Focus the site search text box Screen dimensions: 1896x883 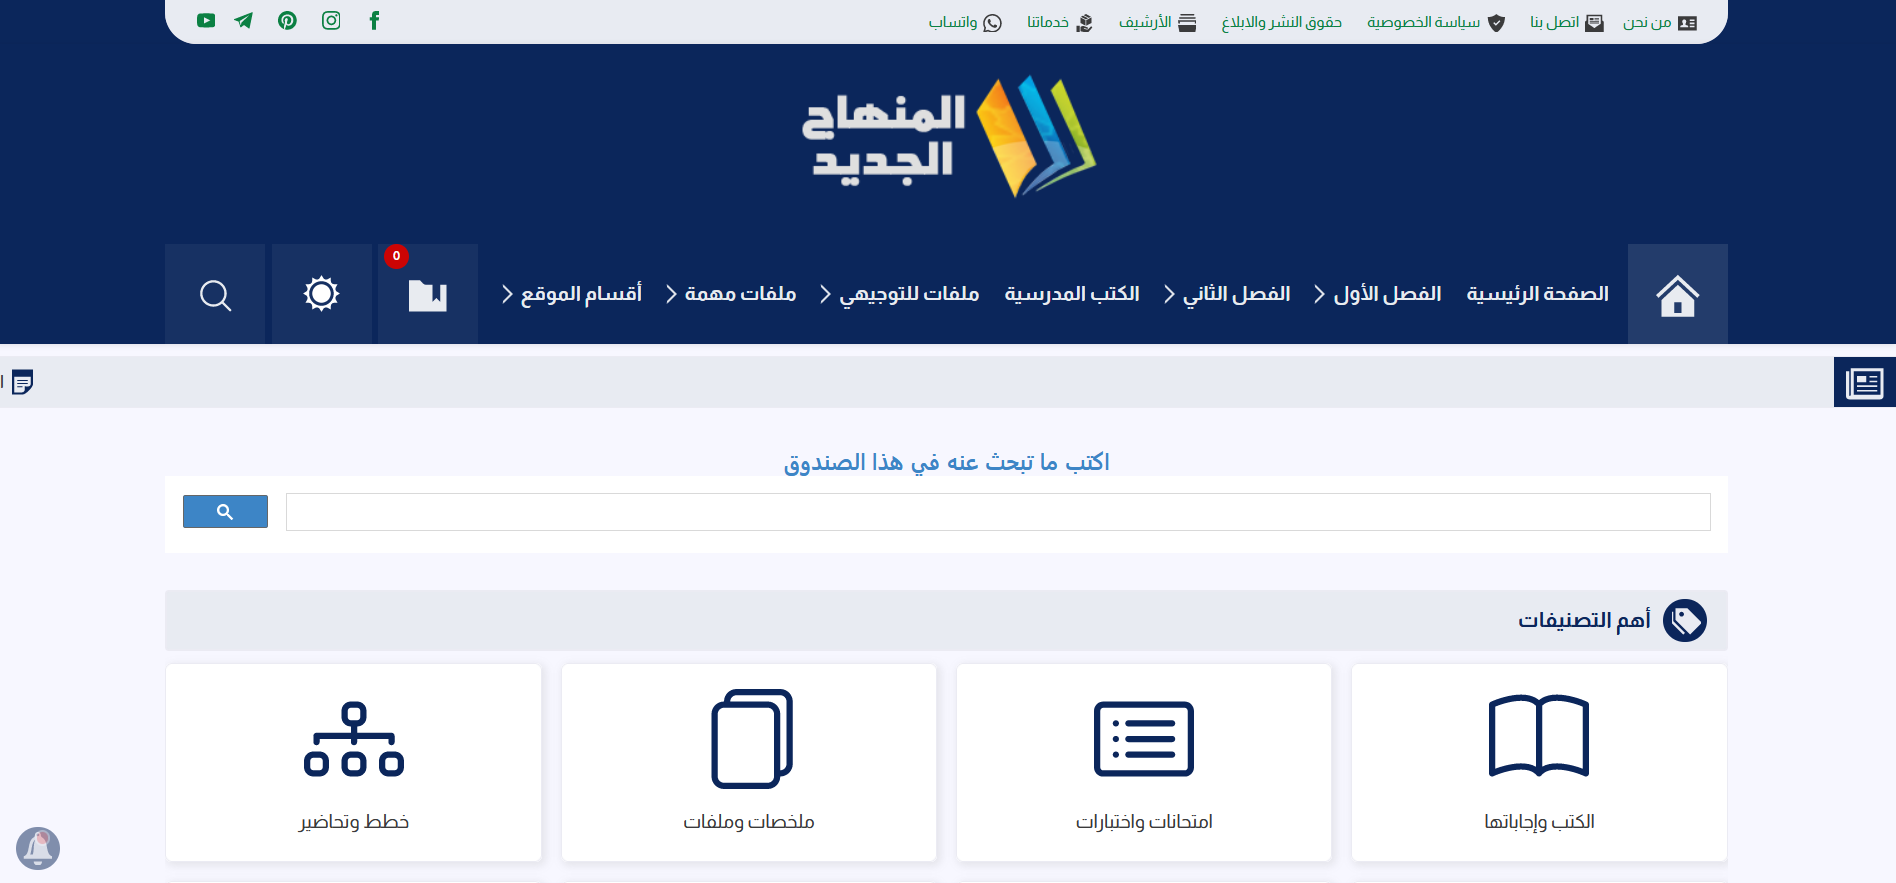[x=998, y=512]
